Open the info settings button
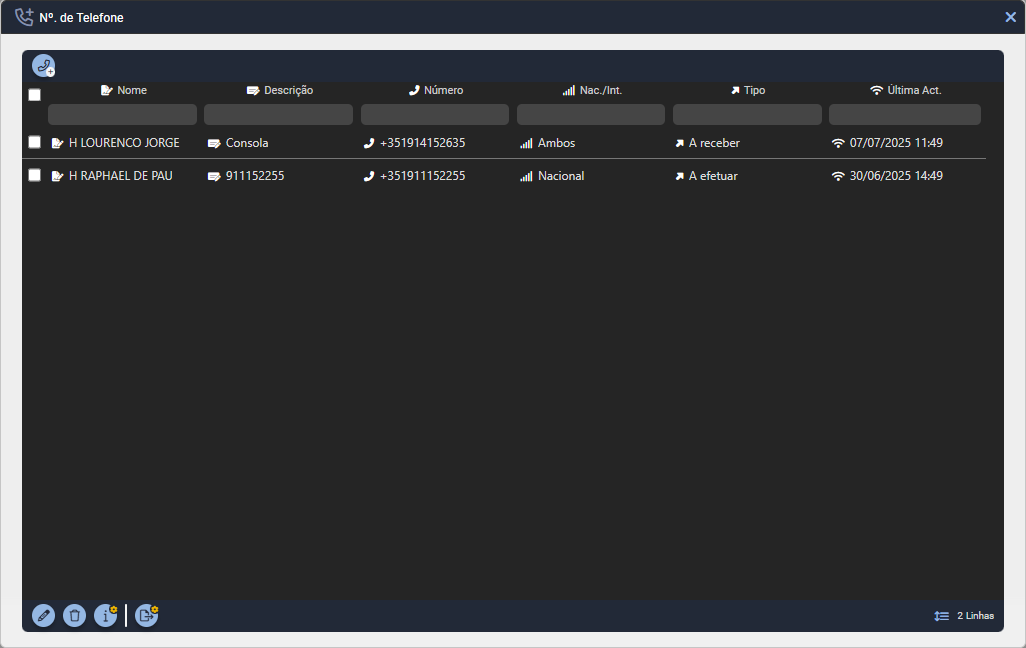Screen dimensions: 1026x648 click(106, 615)
